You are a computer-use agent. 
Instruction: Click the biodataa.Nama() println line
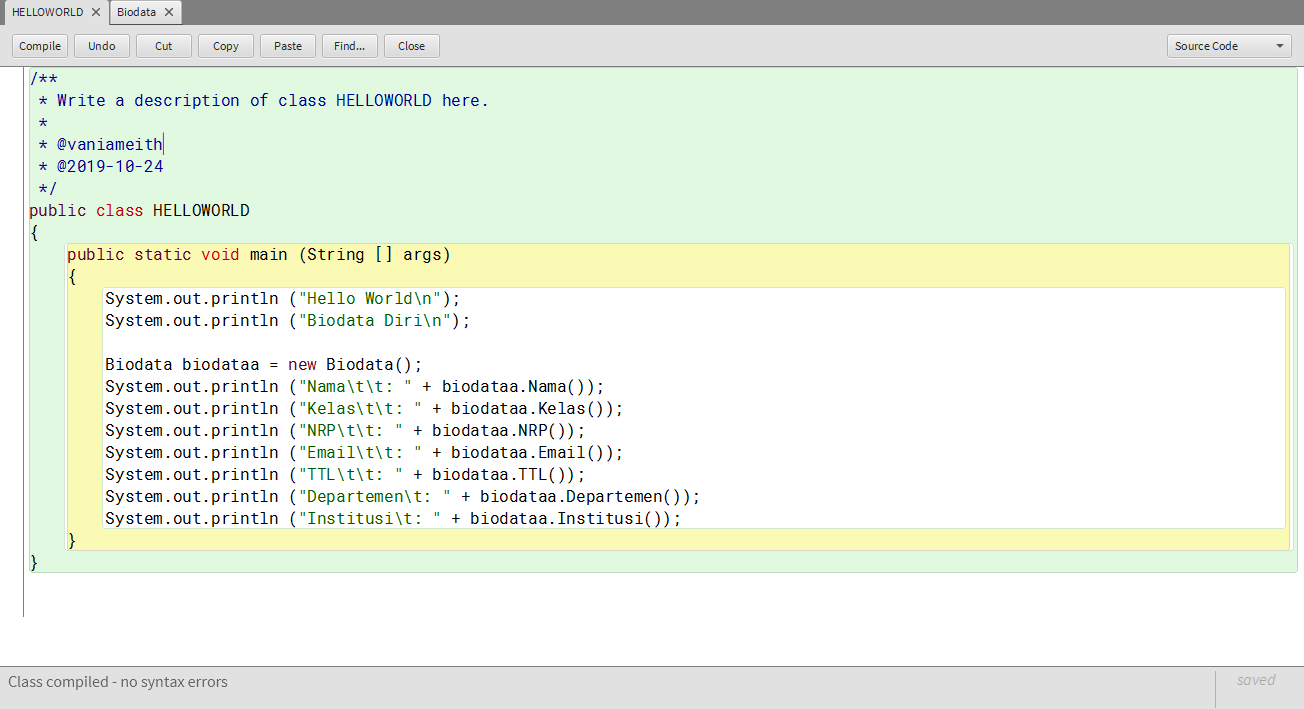tap(355, 386)
